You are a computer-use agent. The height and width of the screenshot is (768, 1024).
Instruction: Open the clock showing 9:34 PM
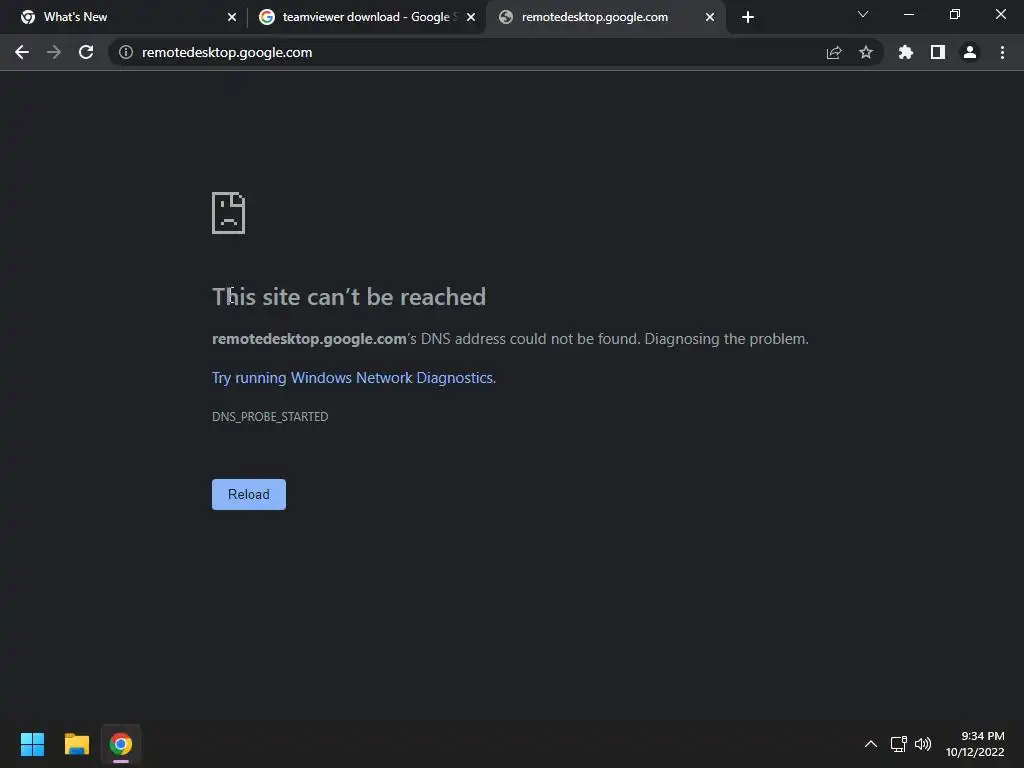[975, 744]
